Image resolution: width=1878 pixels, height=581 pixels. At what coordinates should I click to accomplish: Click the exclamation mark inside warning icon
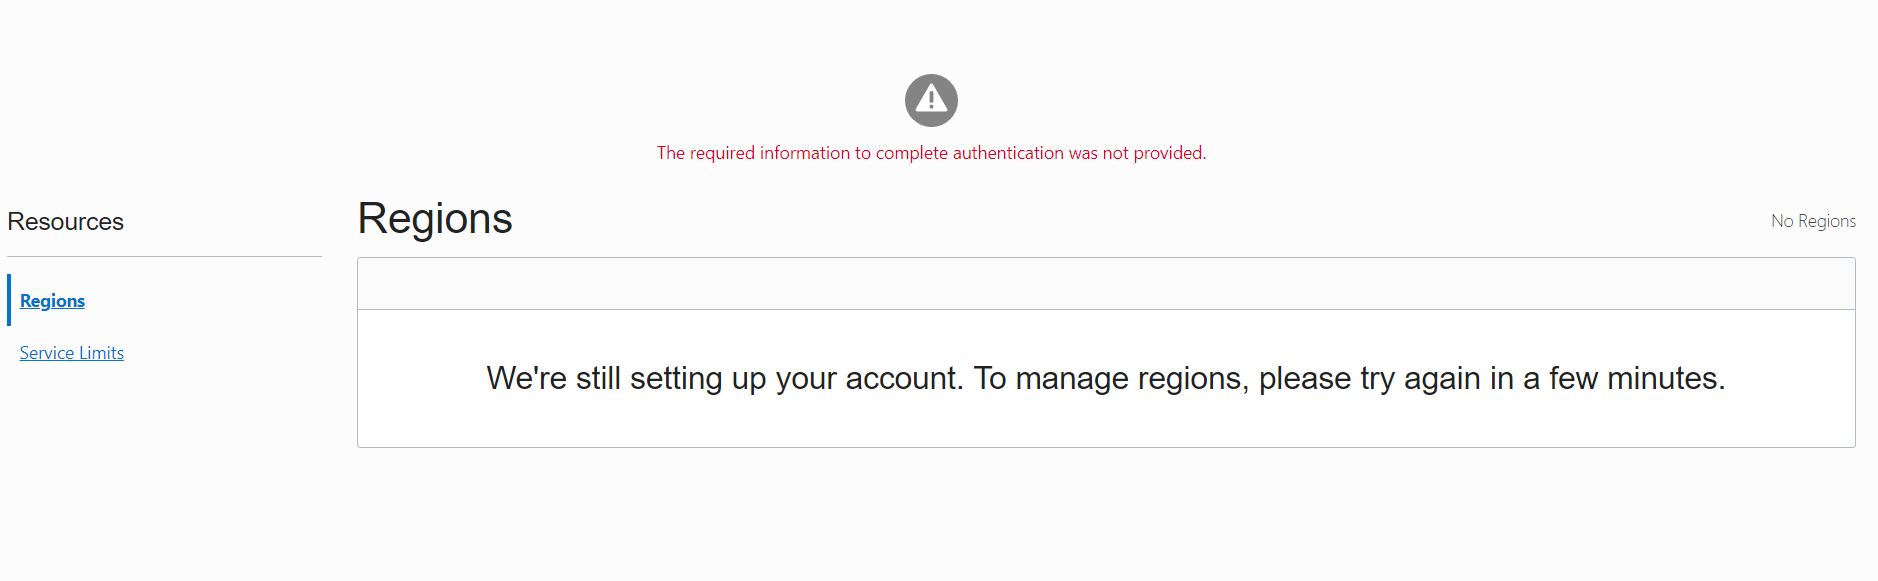click(x=931, y=99)
